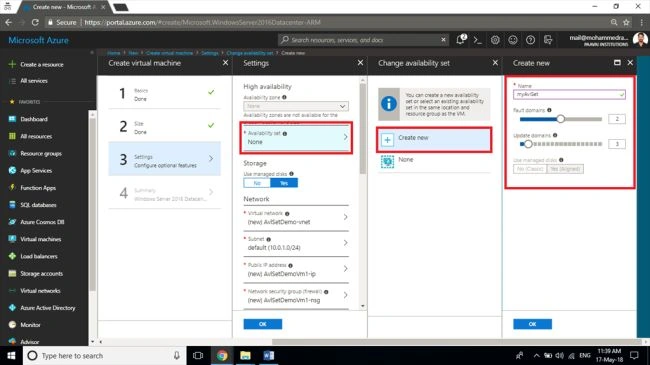Open All services list

(x=34, y=81)
